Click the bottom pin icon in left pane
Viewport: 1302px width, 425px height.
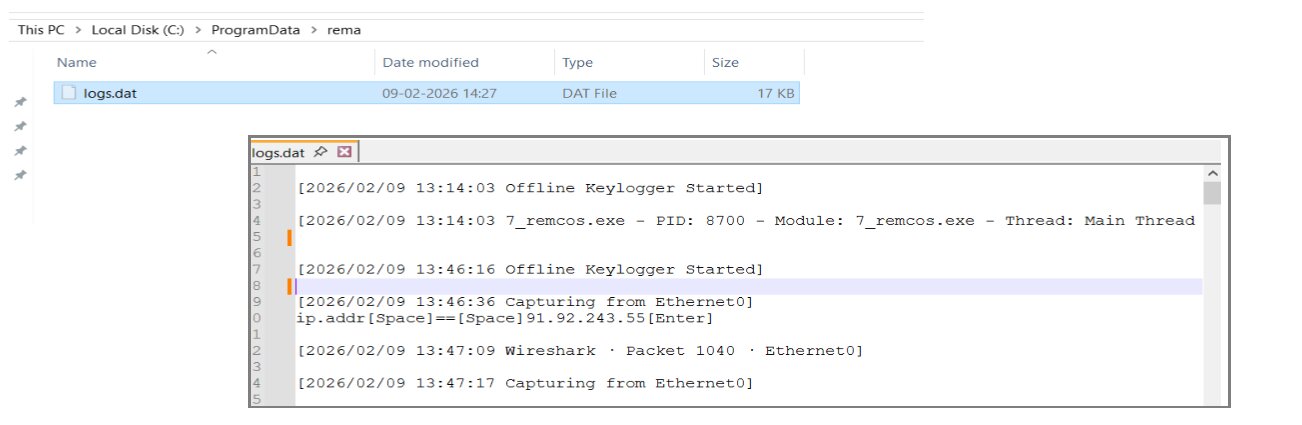(19, 175)
